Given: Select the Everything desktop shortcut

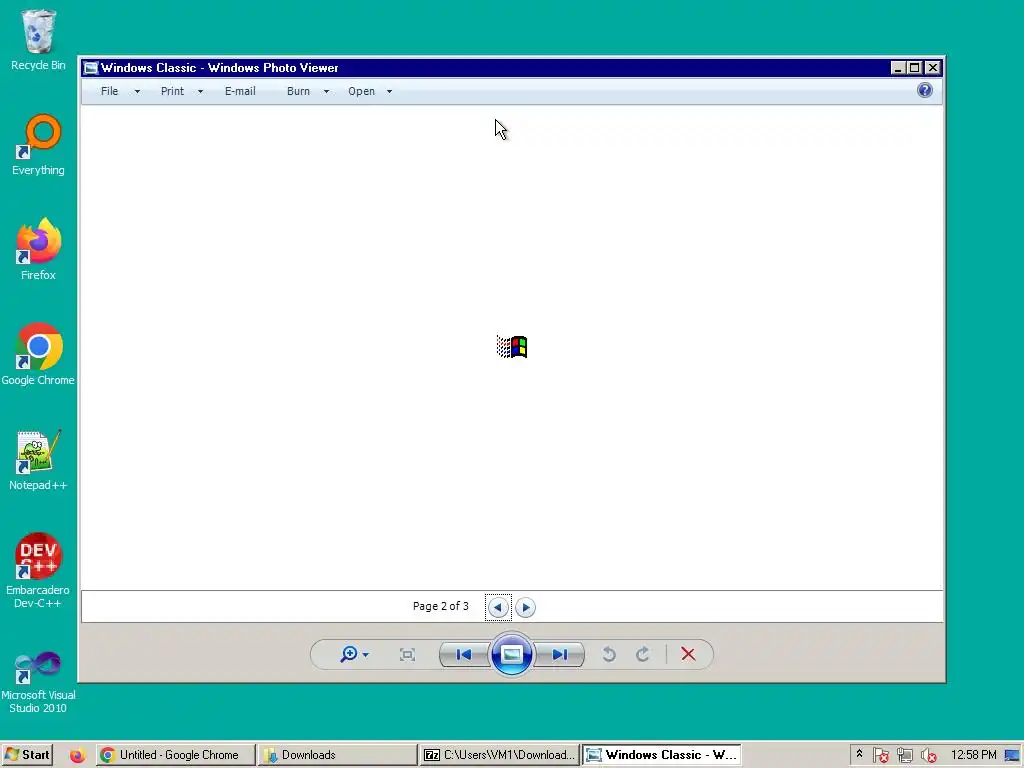Looking at the screenshot, I should [x=38, y=145].
